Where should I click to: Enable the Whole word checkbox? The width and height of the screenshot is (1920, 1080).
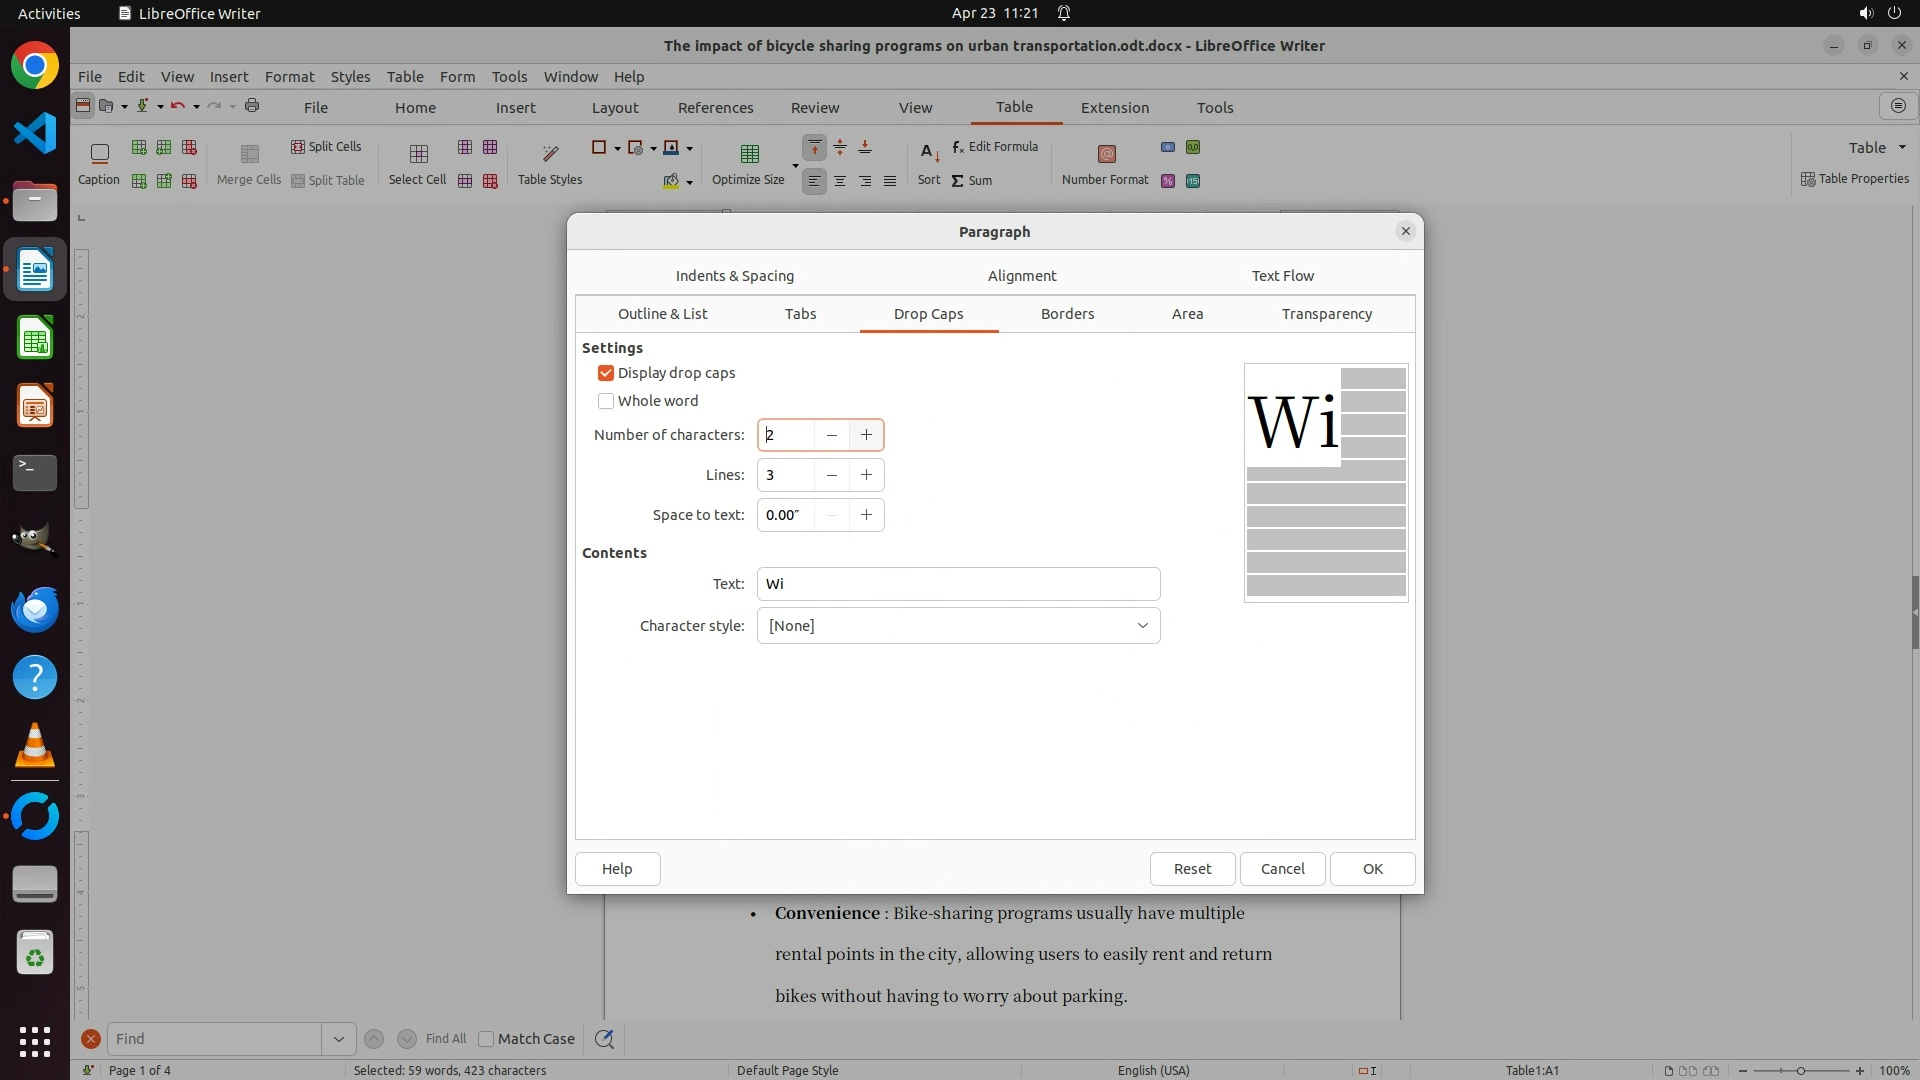[606, 401]
